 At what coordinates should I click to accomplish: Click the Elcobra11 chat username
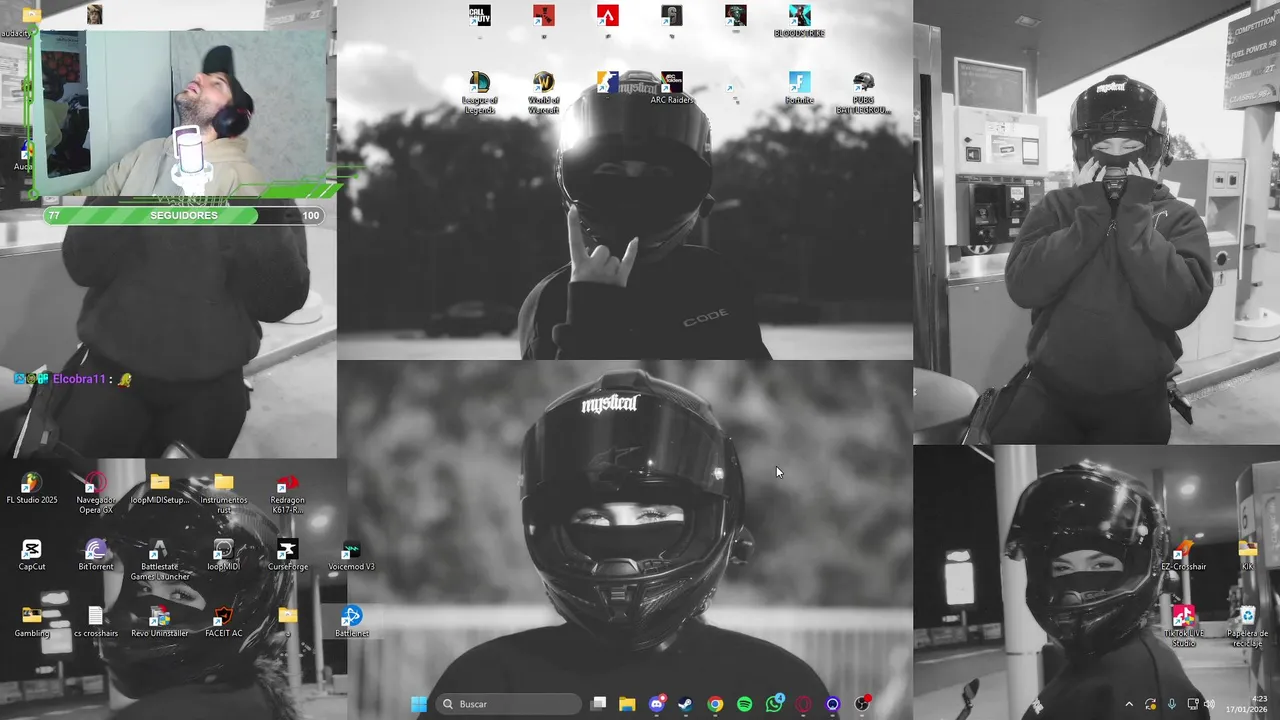pos(79,379)
